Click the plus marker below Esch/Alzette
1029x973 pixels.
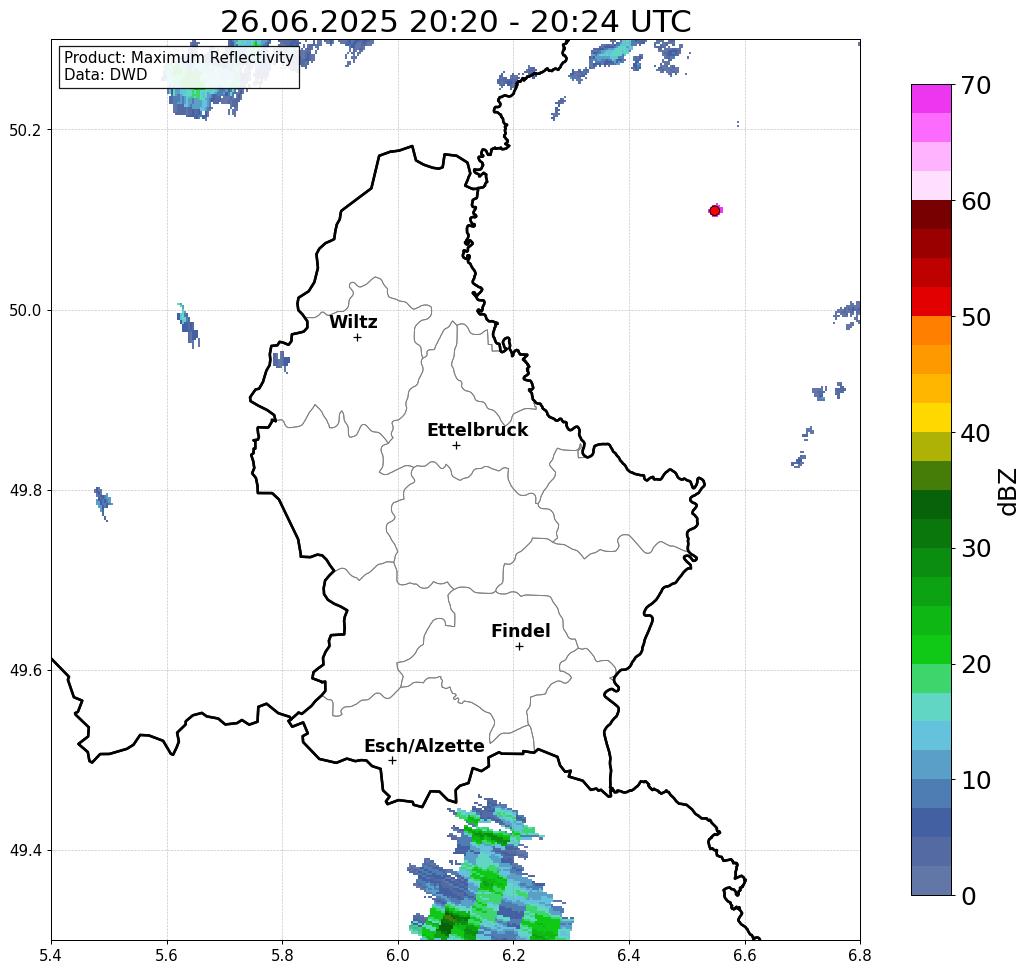tap(392, 760)
